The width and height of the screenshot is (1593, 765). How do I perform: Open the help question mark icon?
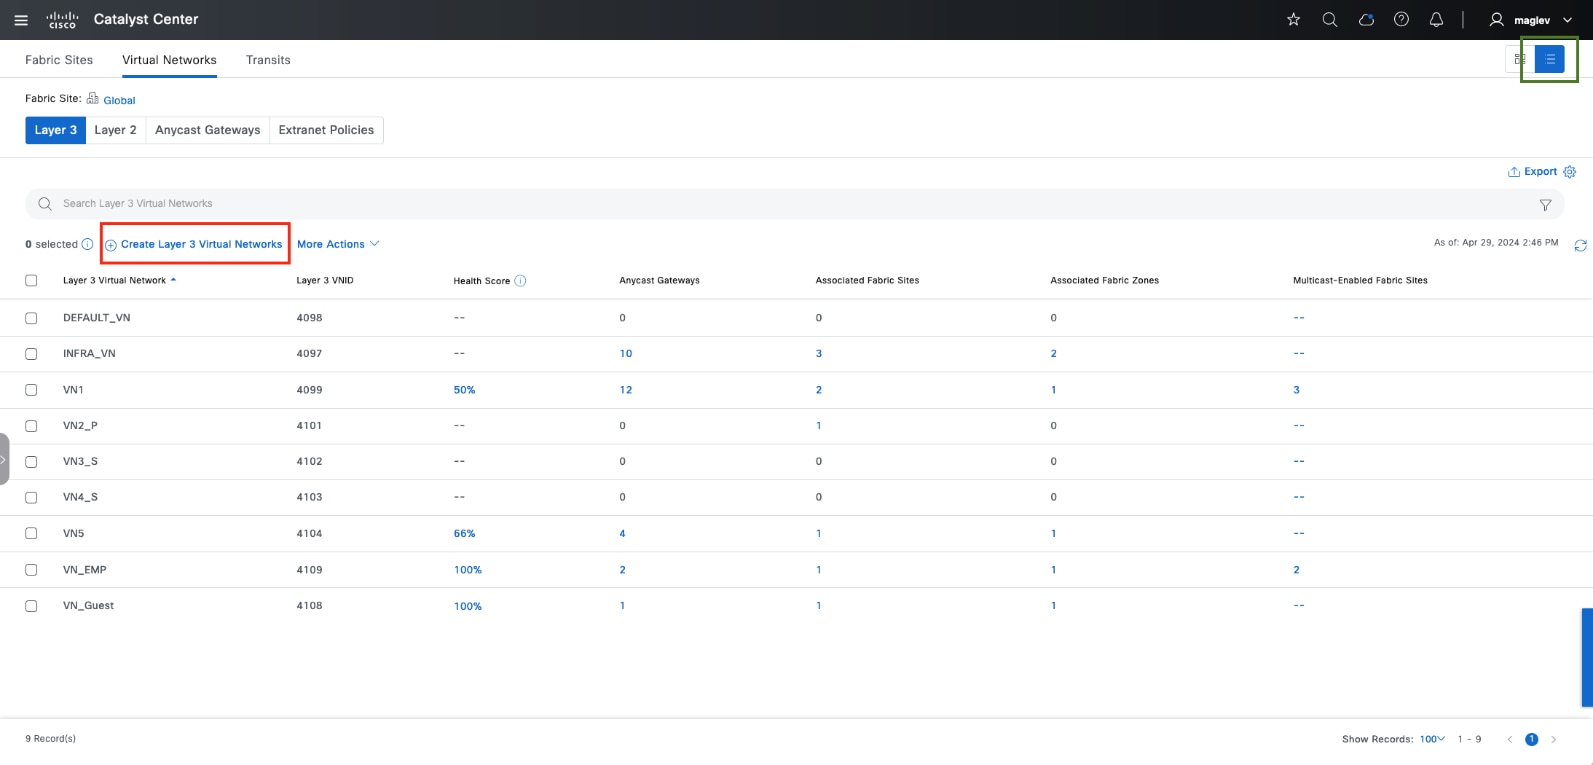tap(1401, 20)
